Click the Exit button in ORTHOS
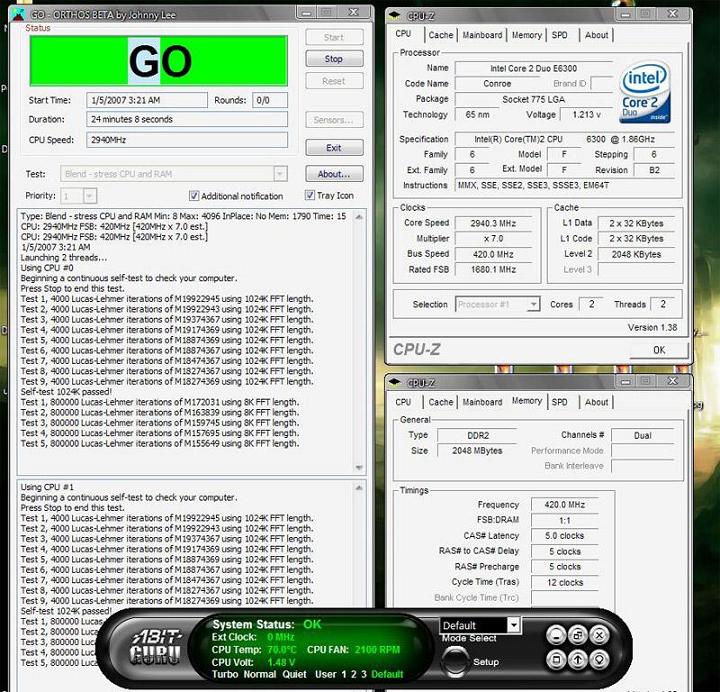 pos(334,147)
